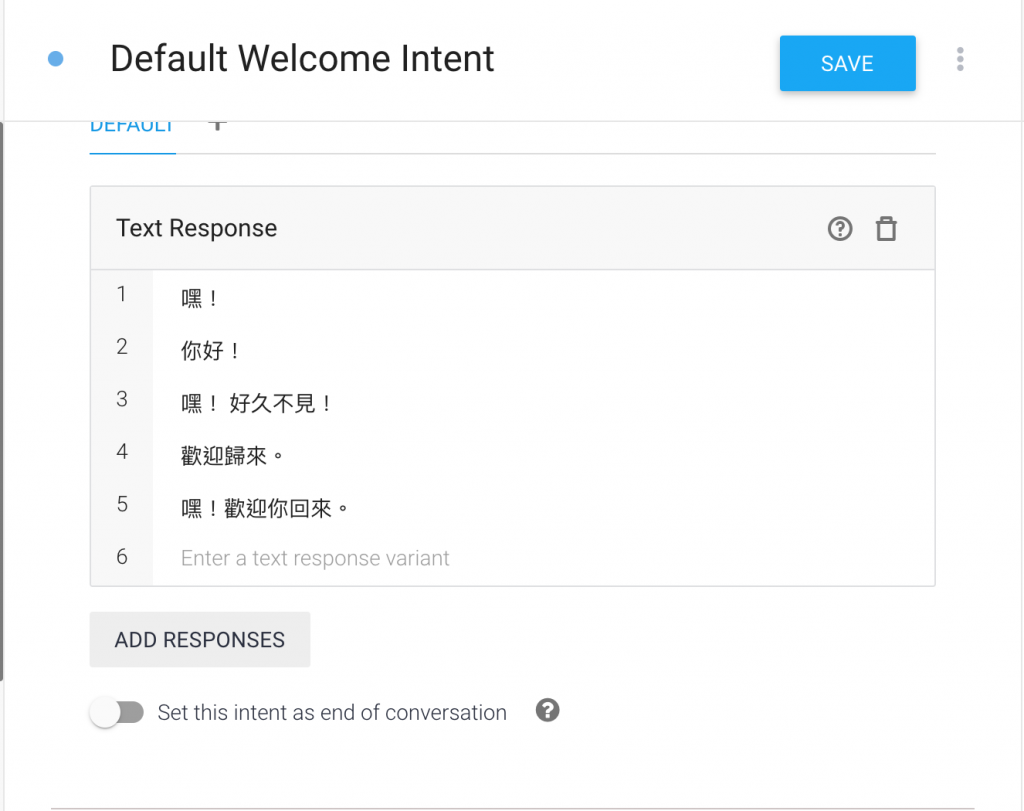Select response row 4 歡迎歸來。
Screen dimensions: 1024x811
pyautogui.click(x=233, y=456)
